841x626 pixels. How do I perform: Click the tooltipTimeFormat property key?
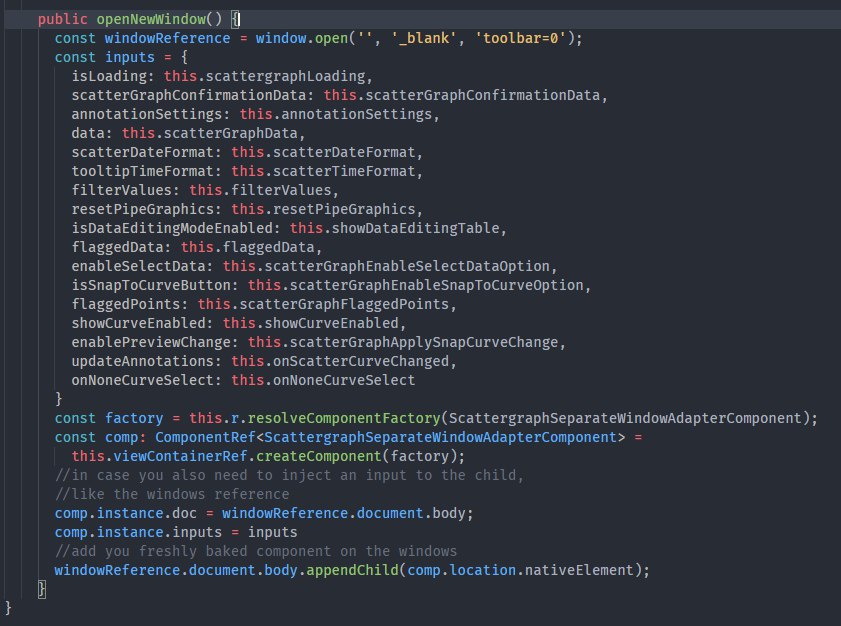(143, 171)
